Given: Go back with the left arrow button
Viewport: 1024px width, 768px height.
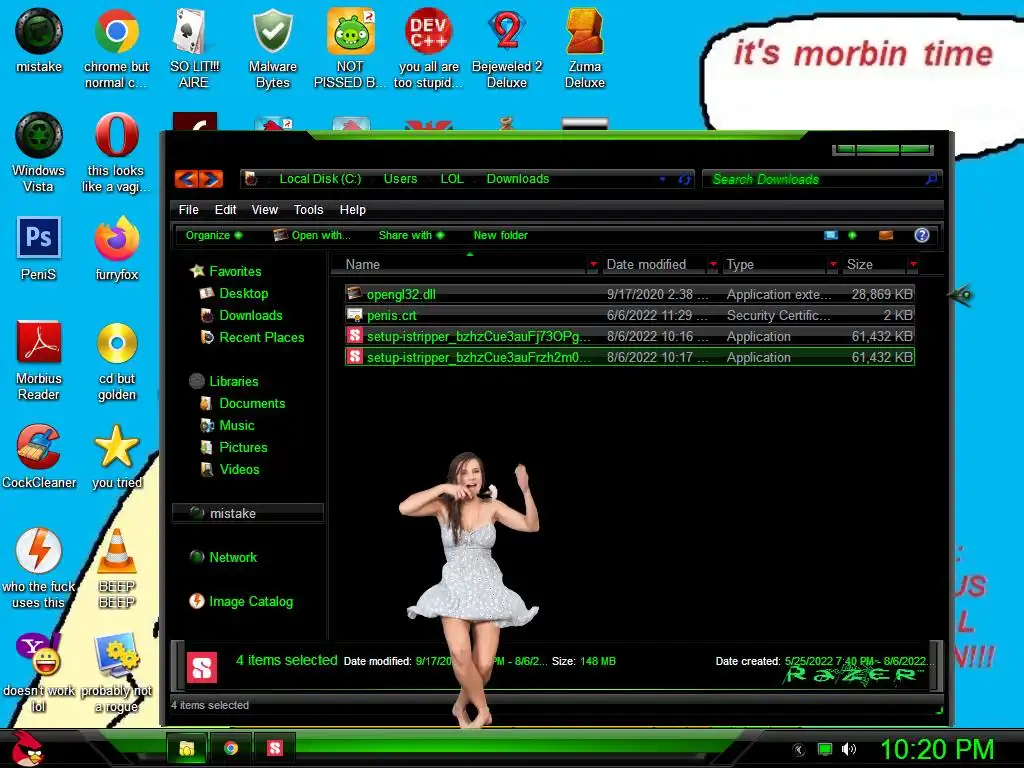Looking at the screenshot, I should tap(187, 179).
